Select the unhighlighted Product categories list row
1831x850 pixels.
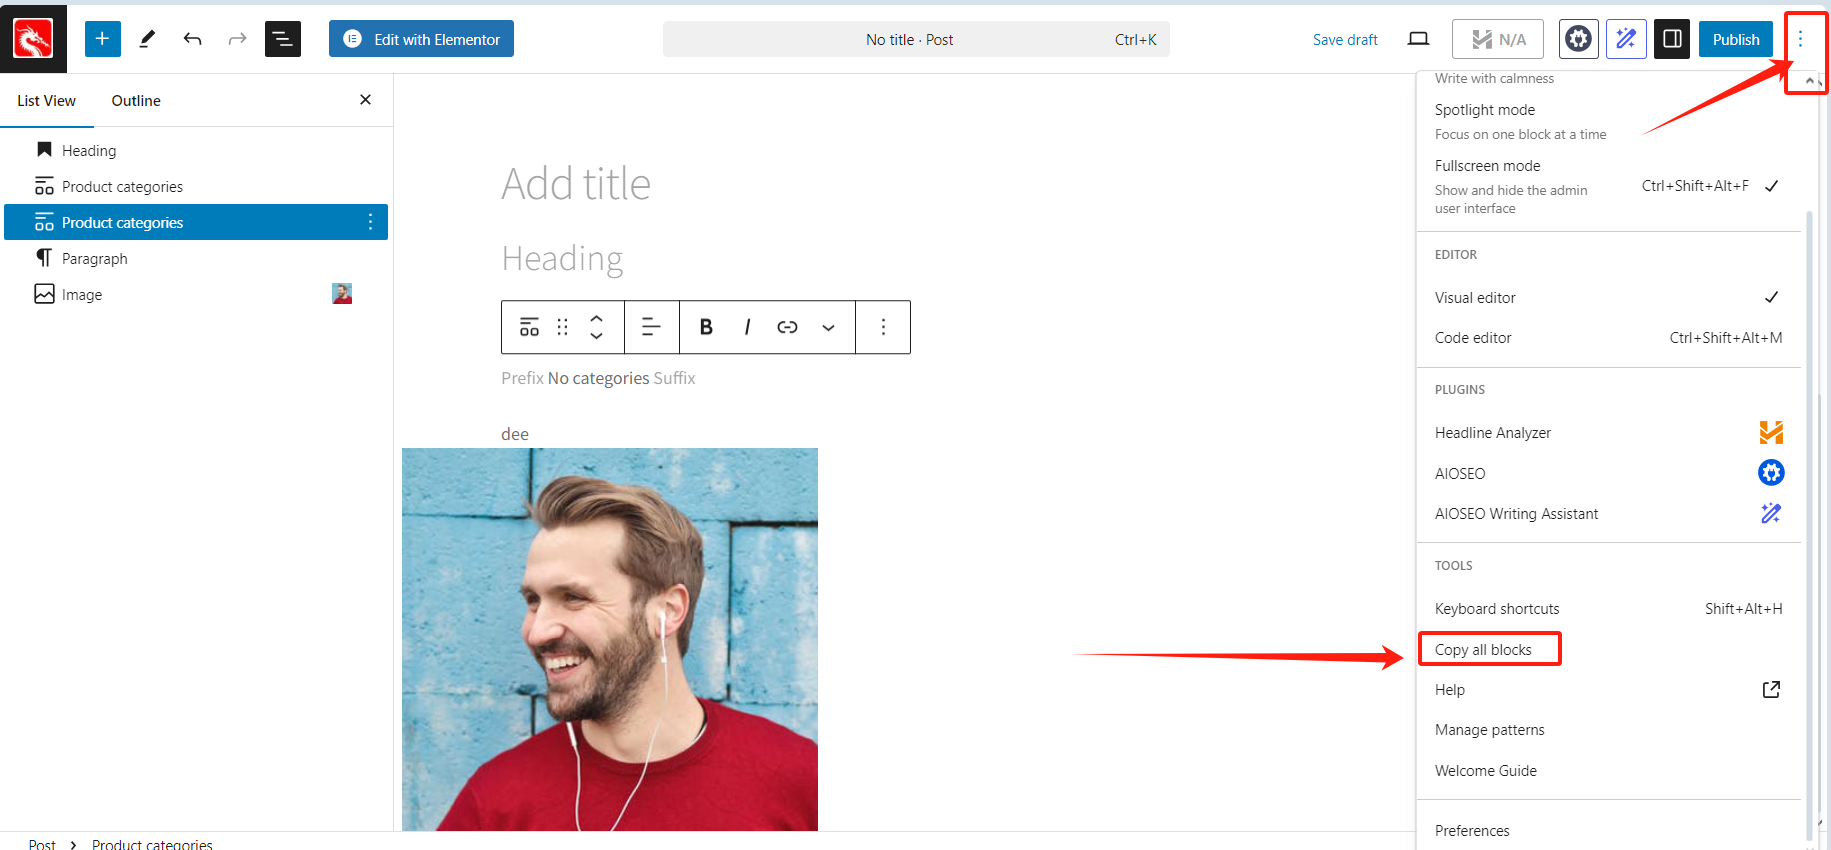point(196,186)
